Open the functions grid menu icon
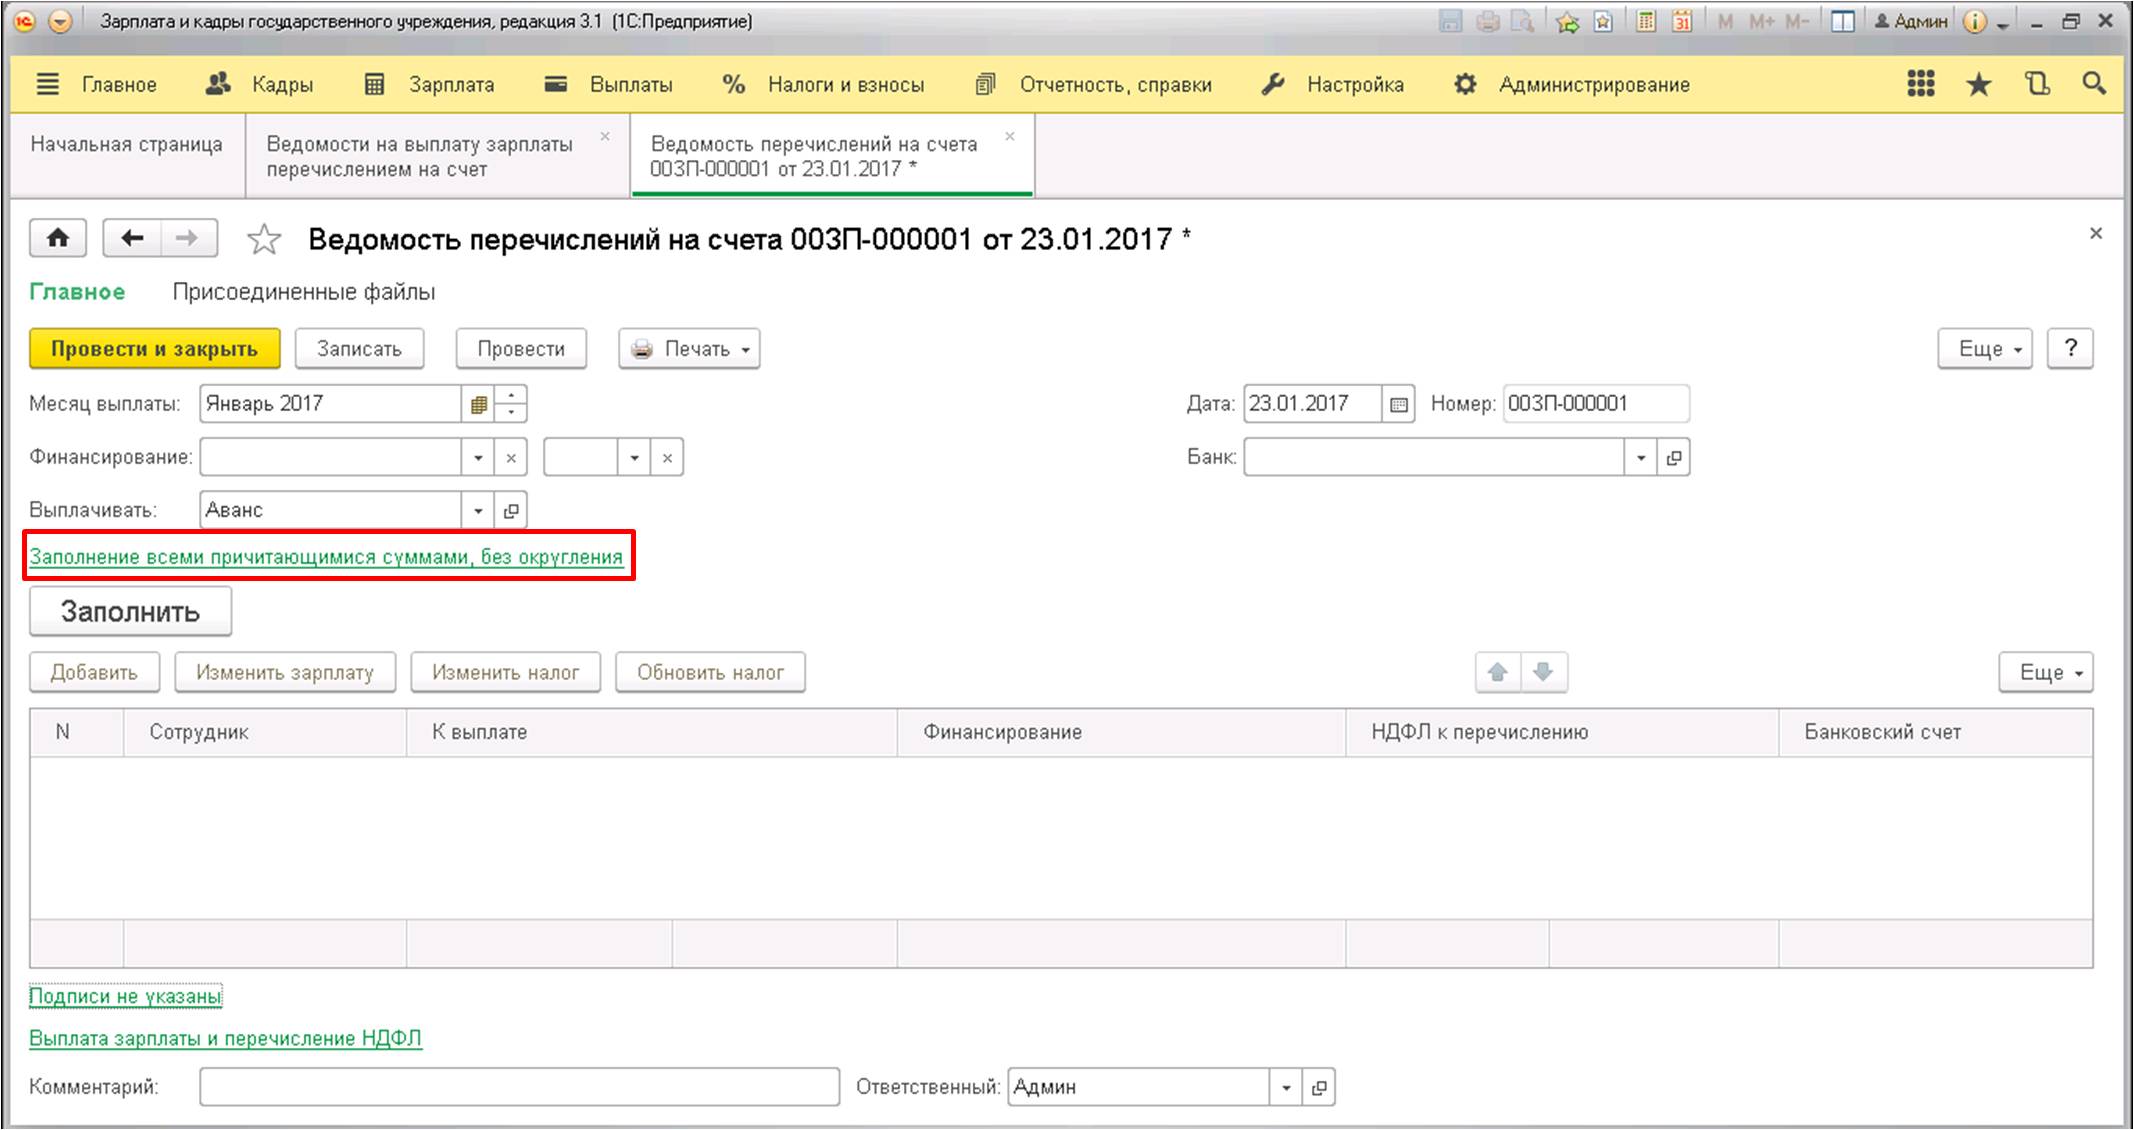Screen dimensions: 2134x1130 (x=1920, y=84)
